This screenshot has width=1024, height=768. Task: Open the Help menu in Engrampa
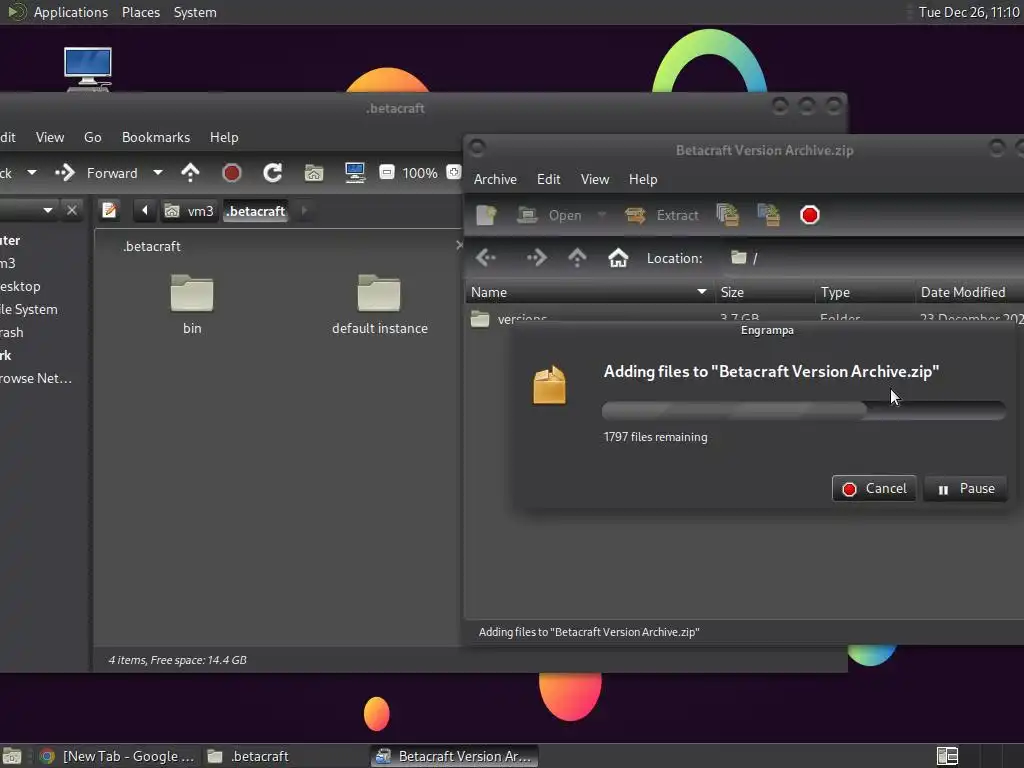(x=643, y=179)
